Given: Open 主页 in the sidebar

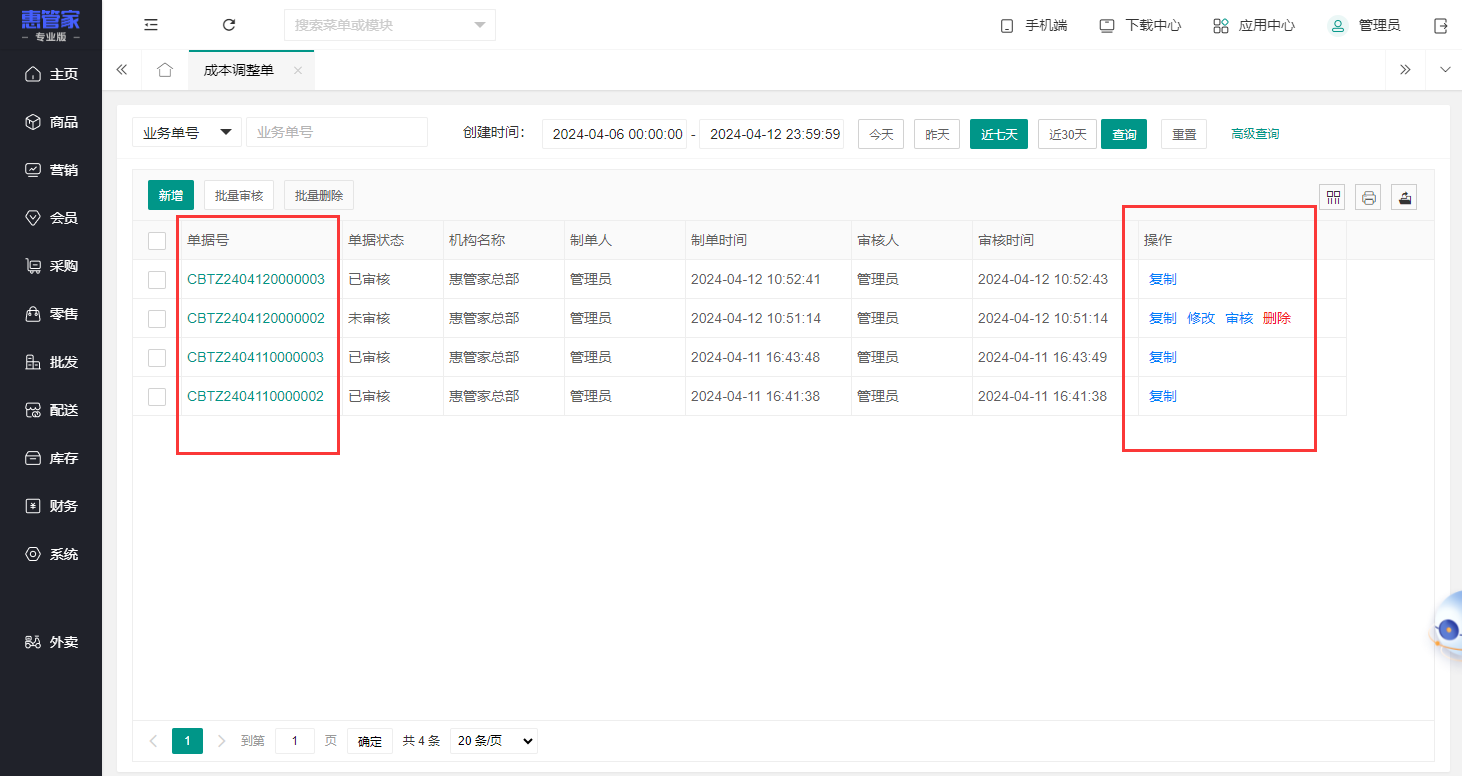Looking at the screenshot, I should click(x=51, y=74).
